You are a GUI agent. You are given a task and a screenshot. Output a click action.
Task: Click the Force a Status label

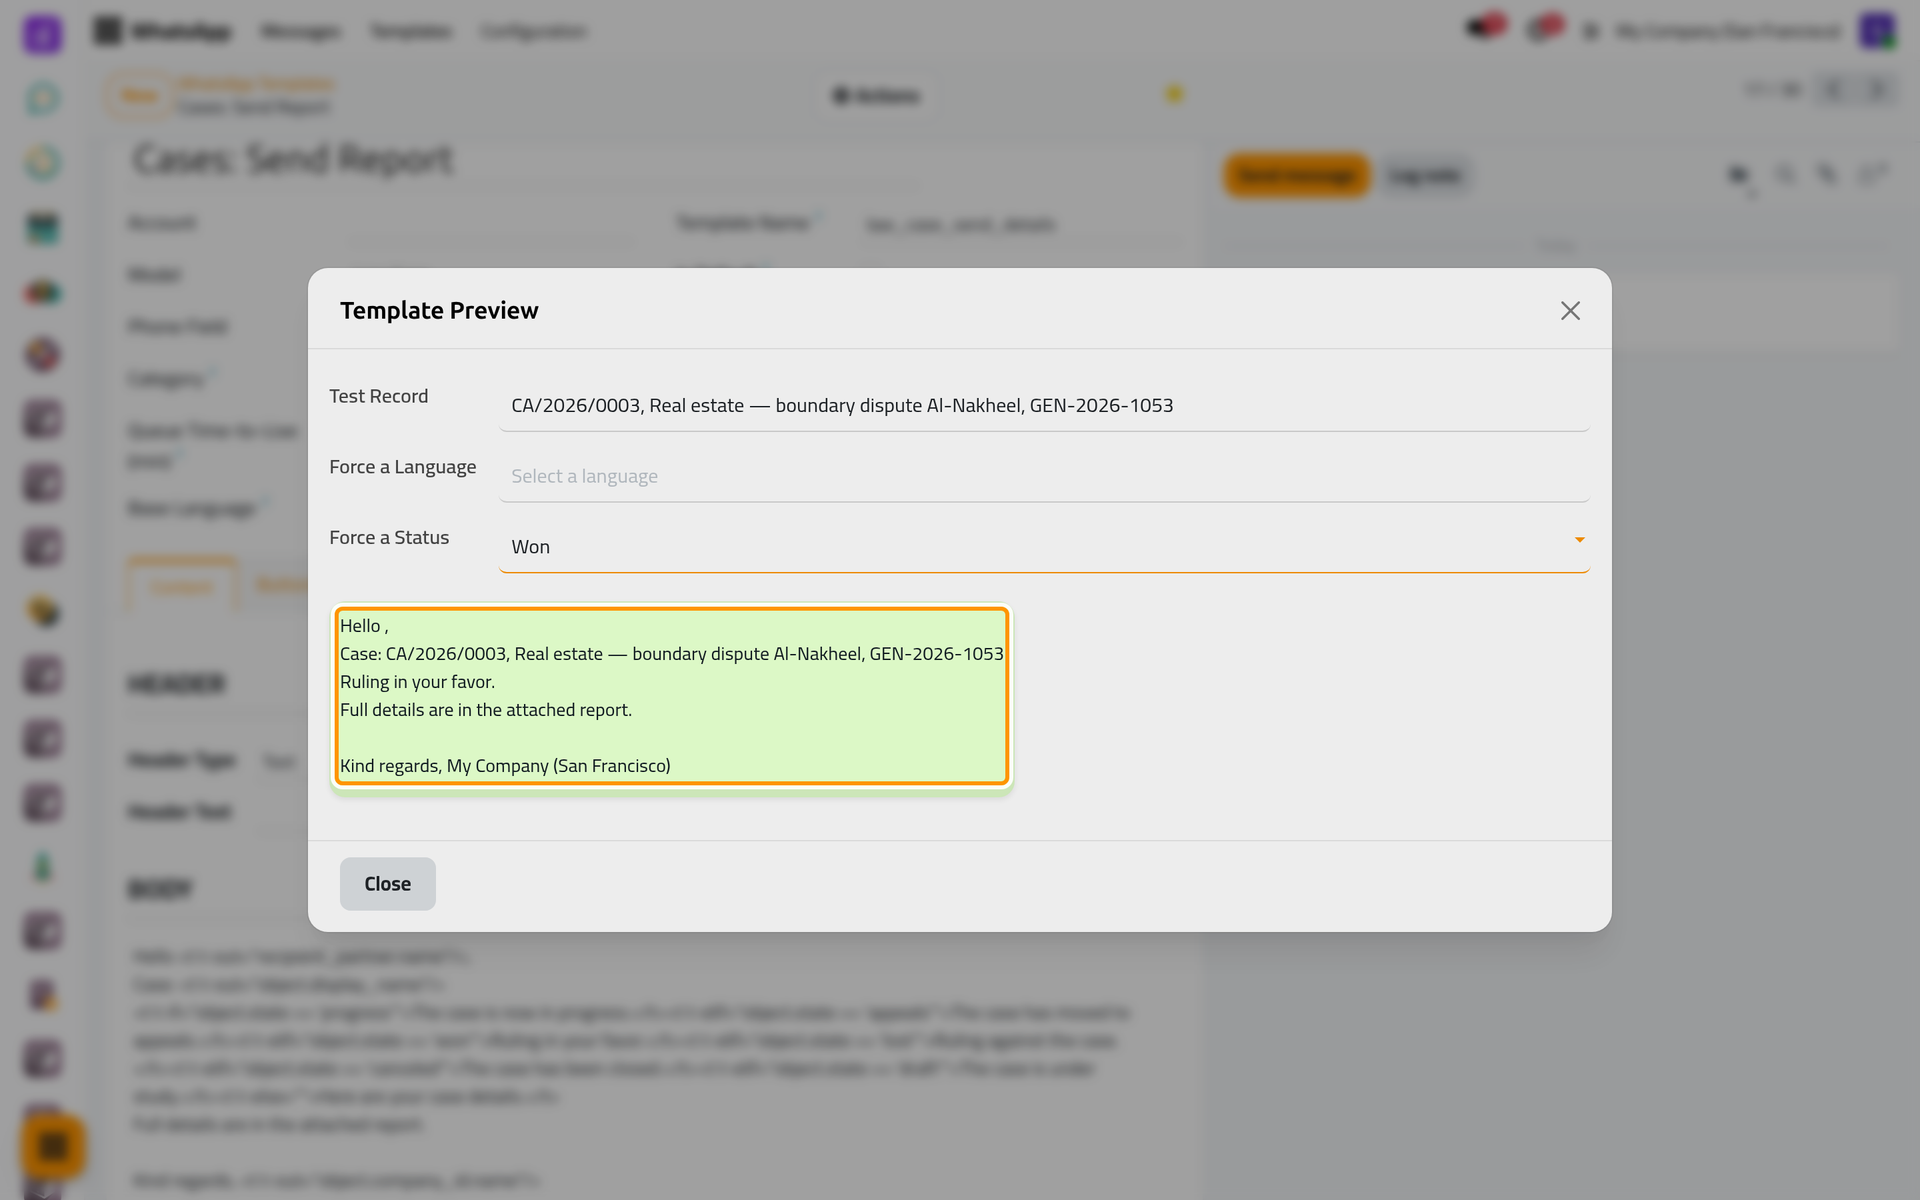pos(389,537)
